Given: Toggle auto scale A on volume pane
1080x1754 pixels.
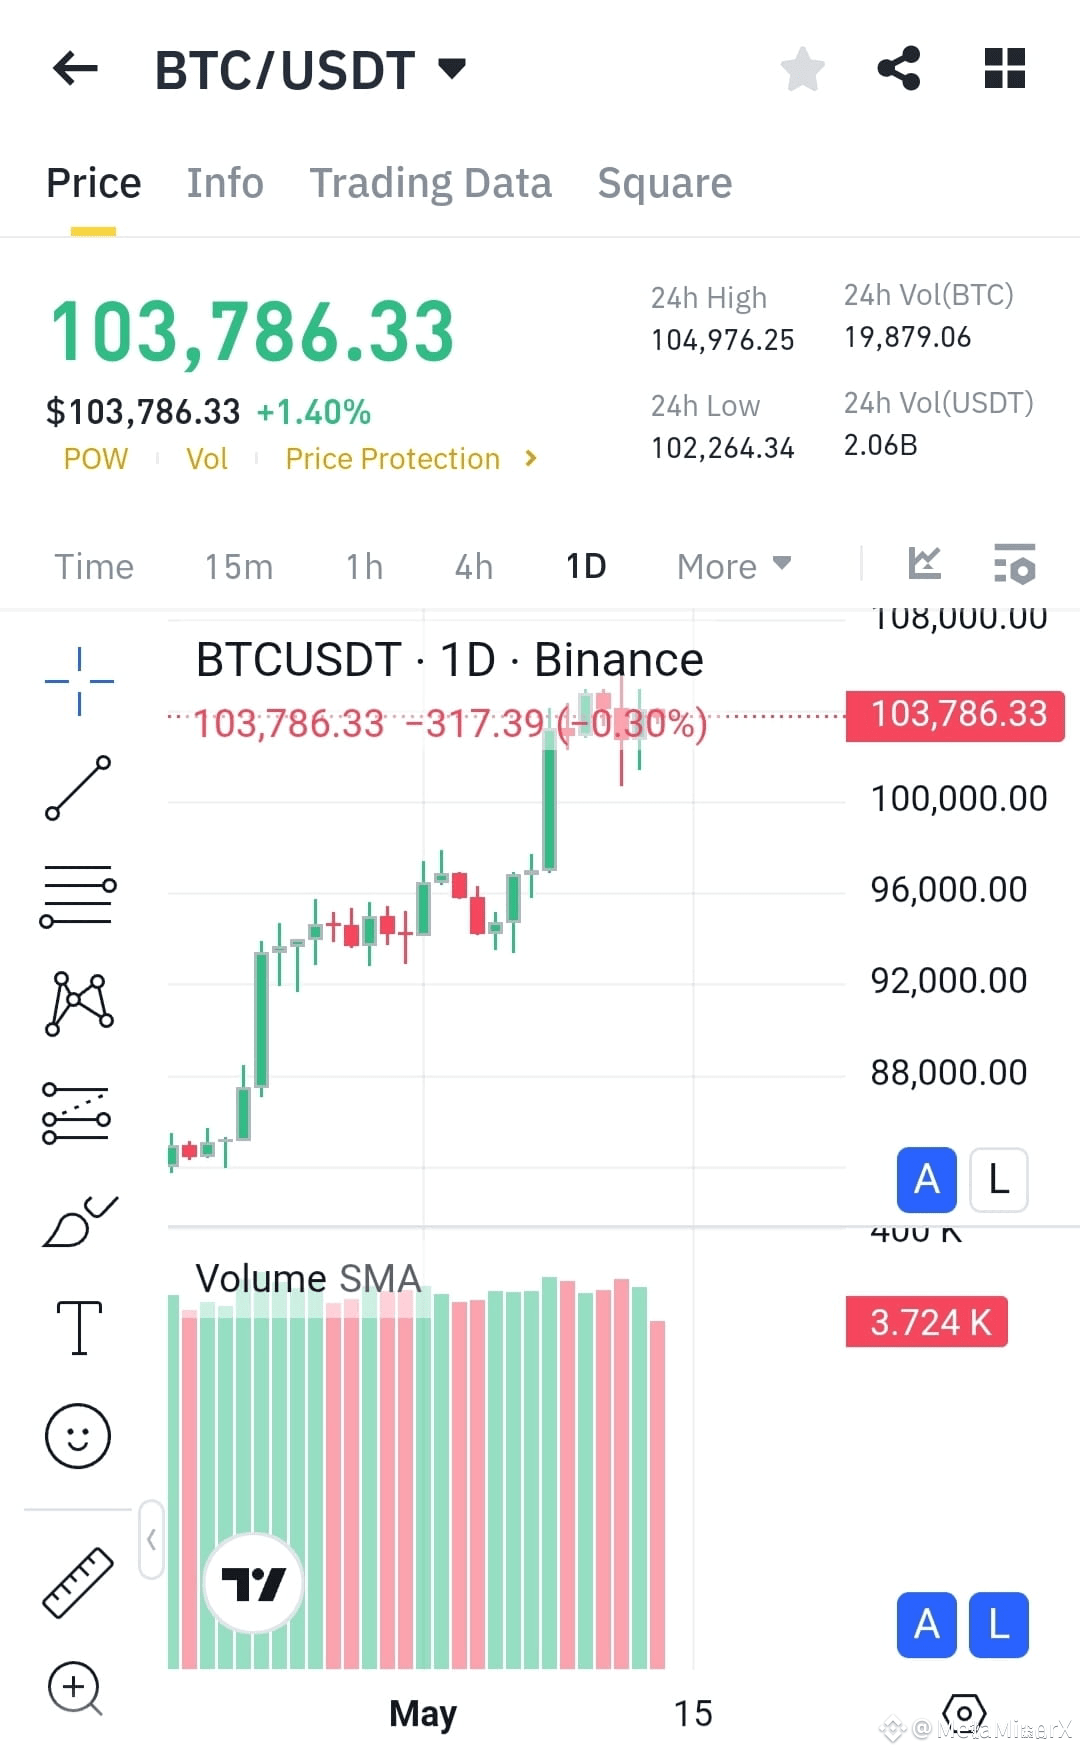Looking at the screenshot, I should point(927,1625).
